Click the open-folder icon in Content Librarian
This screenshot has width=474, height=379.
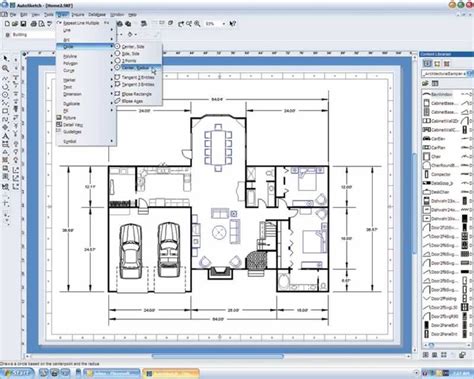click(x=426, y=83)
